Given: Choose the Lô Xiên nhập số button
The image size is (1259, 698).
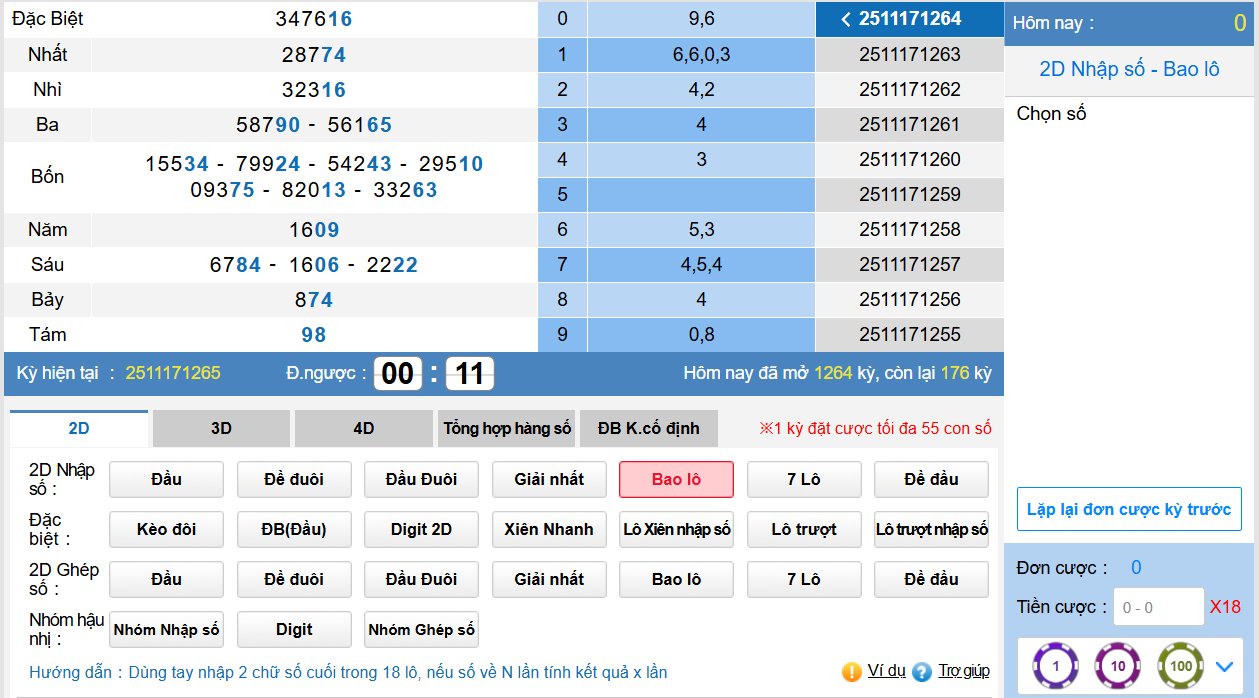Looking at the screenshot, I should pyautogui.click(x=676, y=529).
